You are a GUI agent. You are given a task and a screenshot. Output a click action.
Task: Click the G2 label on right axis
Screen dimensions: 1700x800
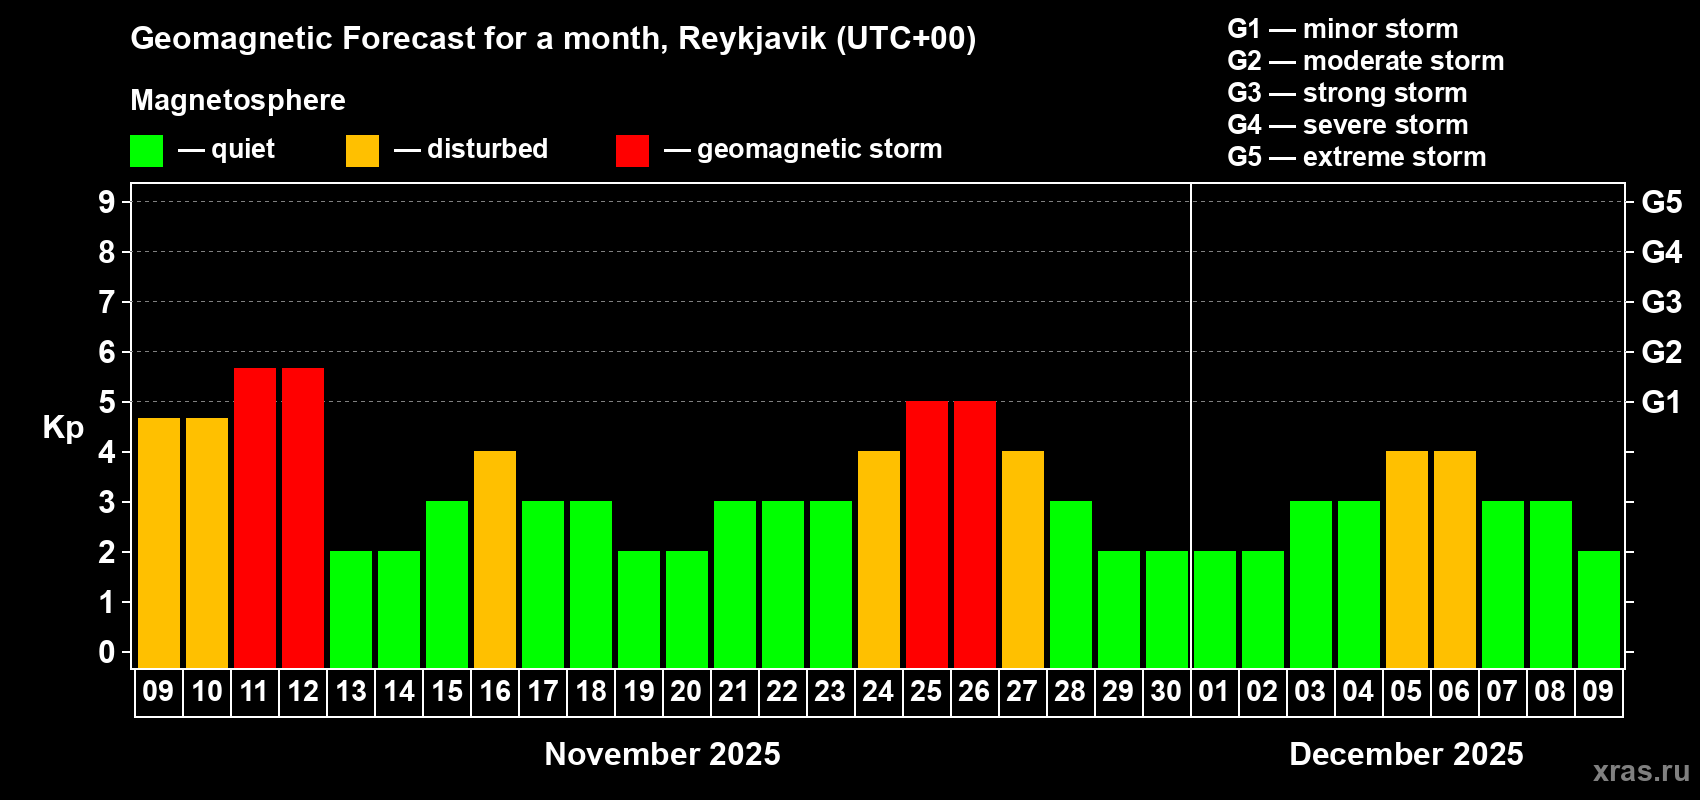pos(1662,352)
